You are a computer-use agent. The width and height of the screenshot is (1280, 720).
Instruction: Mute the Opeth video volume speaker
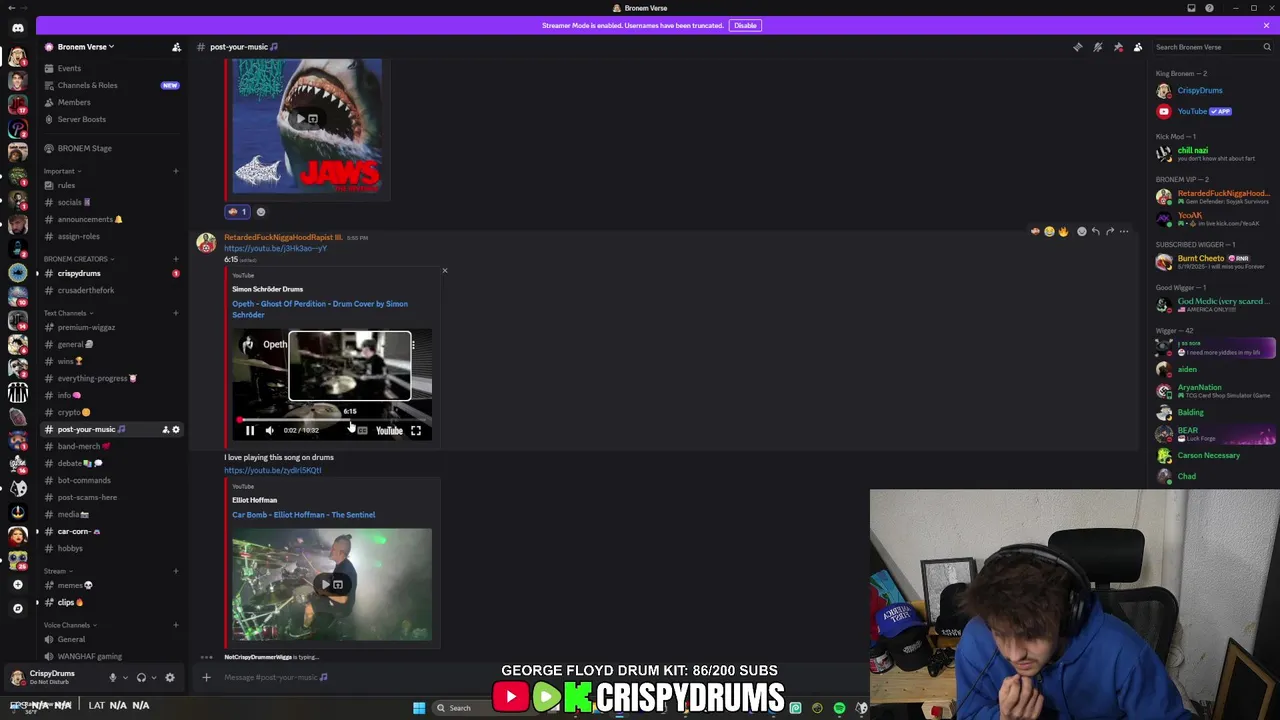point(269,431)
